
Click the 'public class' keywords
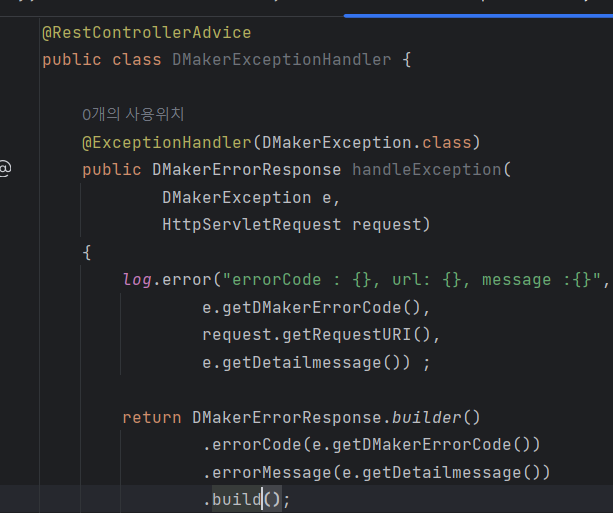(x=102, y=60)
